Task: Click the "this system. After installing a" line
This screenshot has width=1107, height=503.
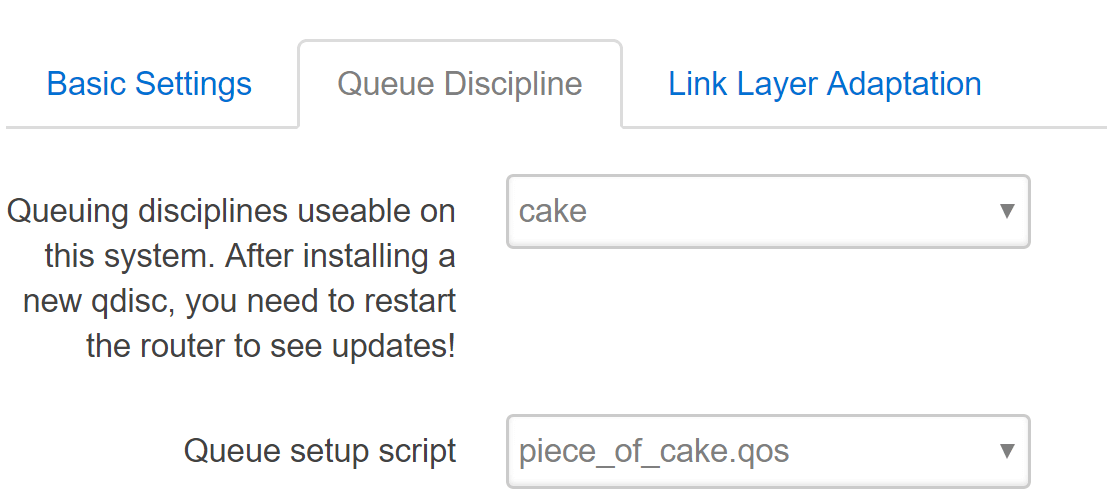Action: [x=250, y=257]
